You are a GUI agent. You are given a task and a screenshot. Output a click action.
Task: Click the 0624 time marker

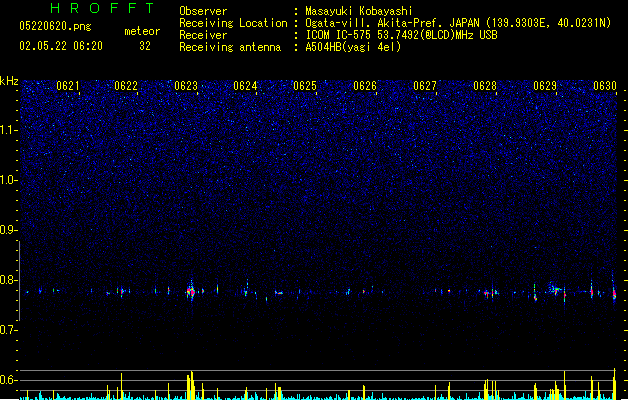pos(245,86)
